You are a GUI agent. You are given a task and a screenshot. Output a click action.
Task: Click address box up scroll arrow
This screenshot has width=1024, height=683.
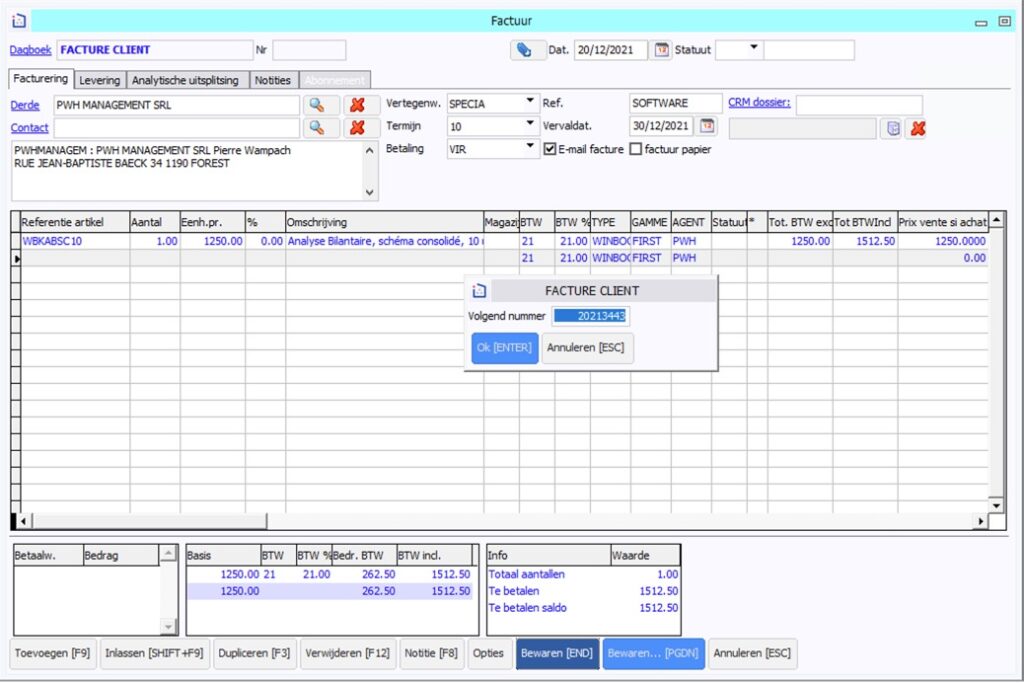pyautogui.click(x=370, y=150)
